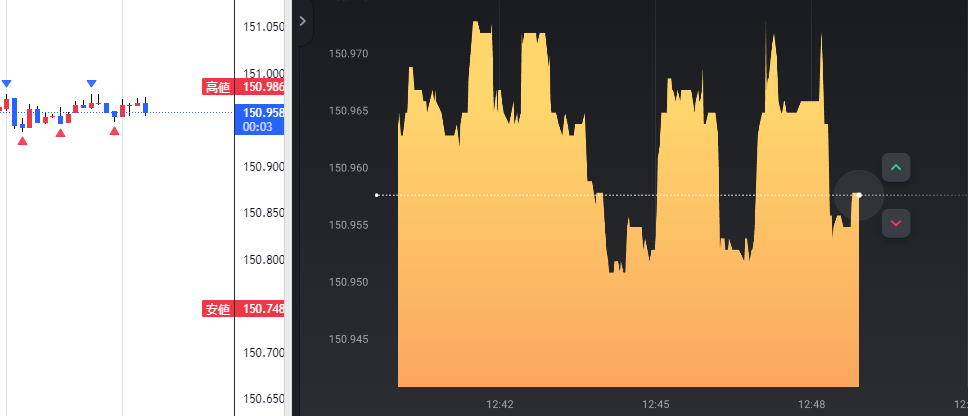Click the 12:48 time axis label

812,404
